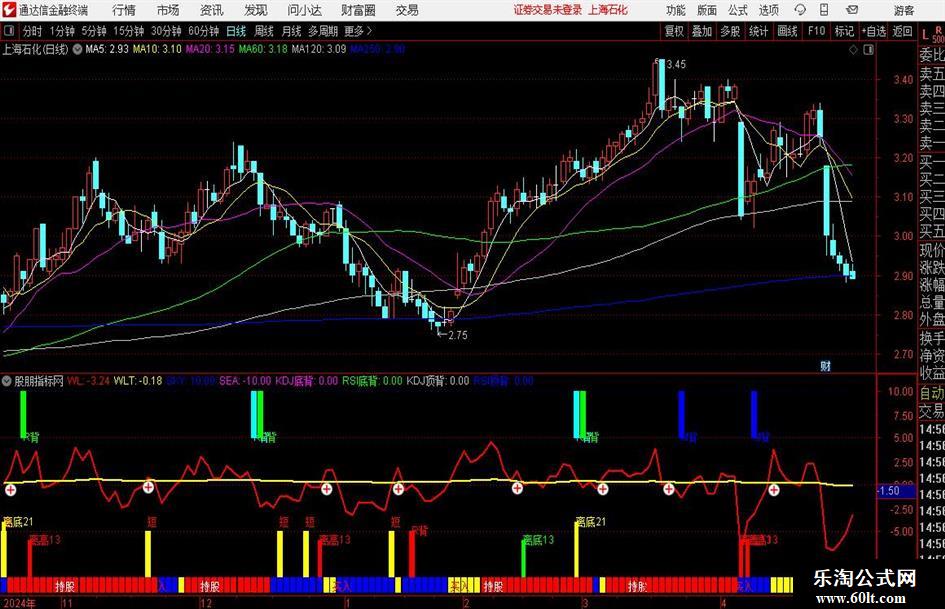
Task: Click the 通达信 red app logo
Action: point(8,10)
